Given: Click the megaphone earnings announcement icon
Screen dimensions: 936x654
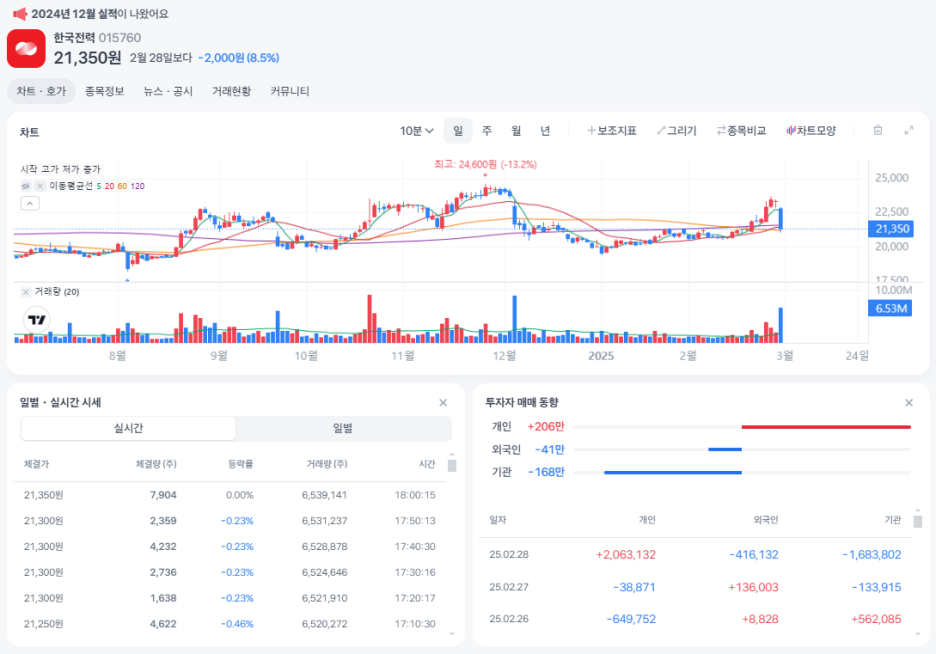Looking at the screenshot, I should coord(20,13).
